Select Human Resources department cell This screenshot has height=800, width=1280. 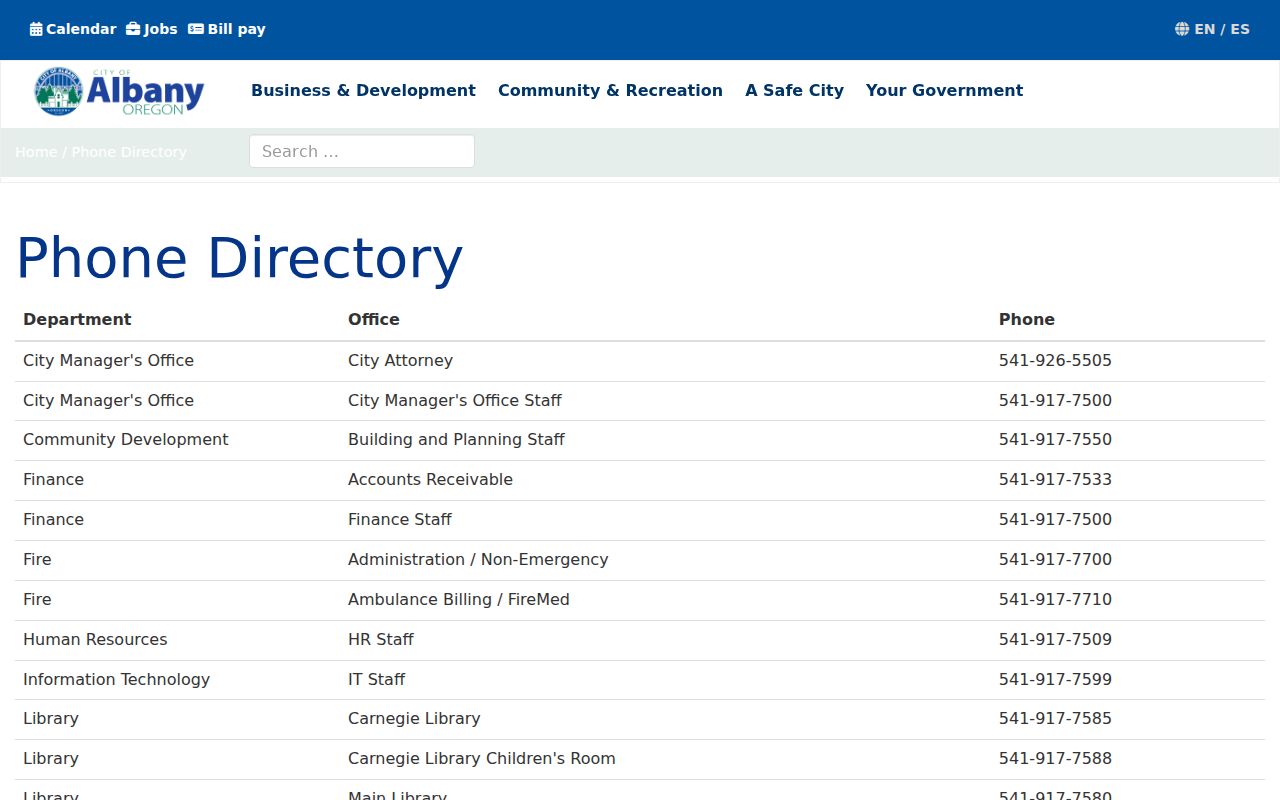click(x=95, y=639)
